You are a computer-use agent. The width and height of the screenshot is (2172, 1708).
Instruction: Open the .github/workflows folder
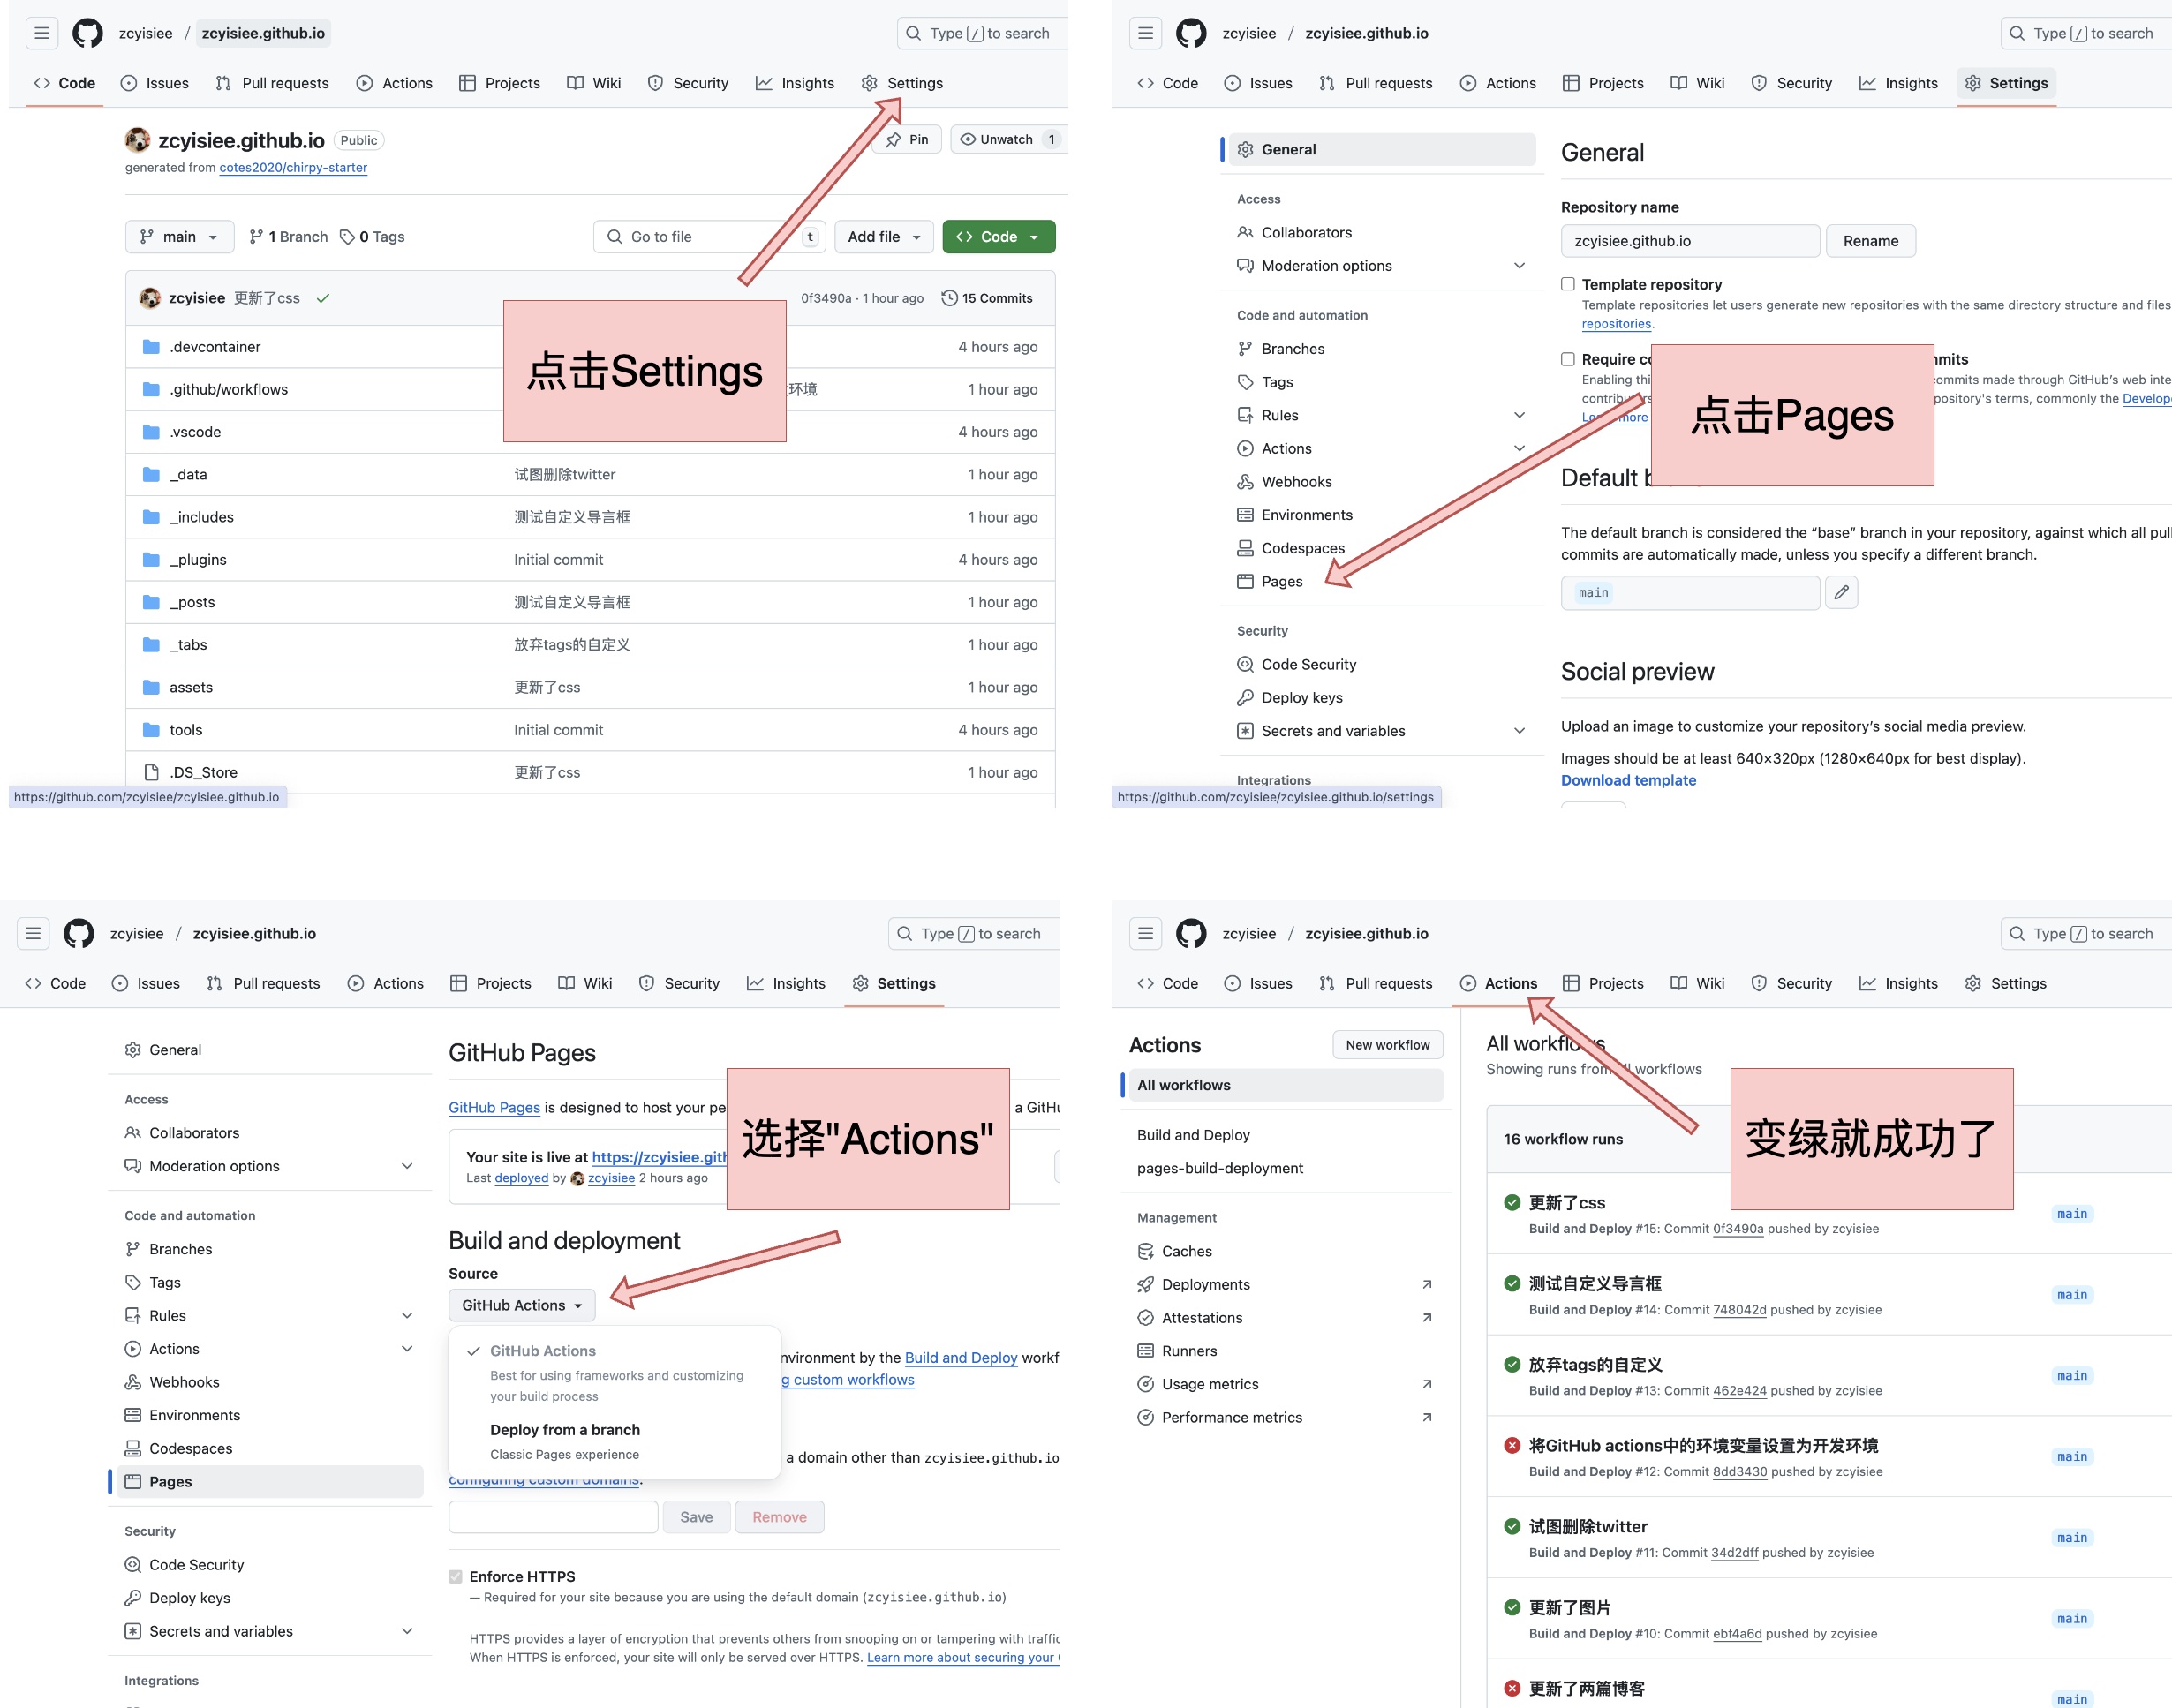[x=228, y=389]
